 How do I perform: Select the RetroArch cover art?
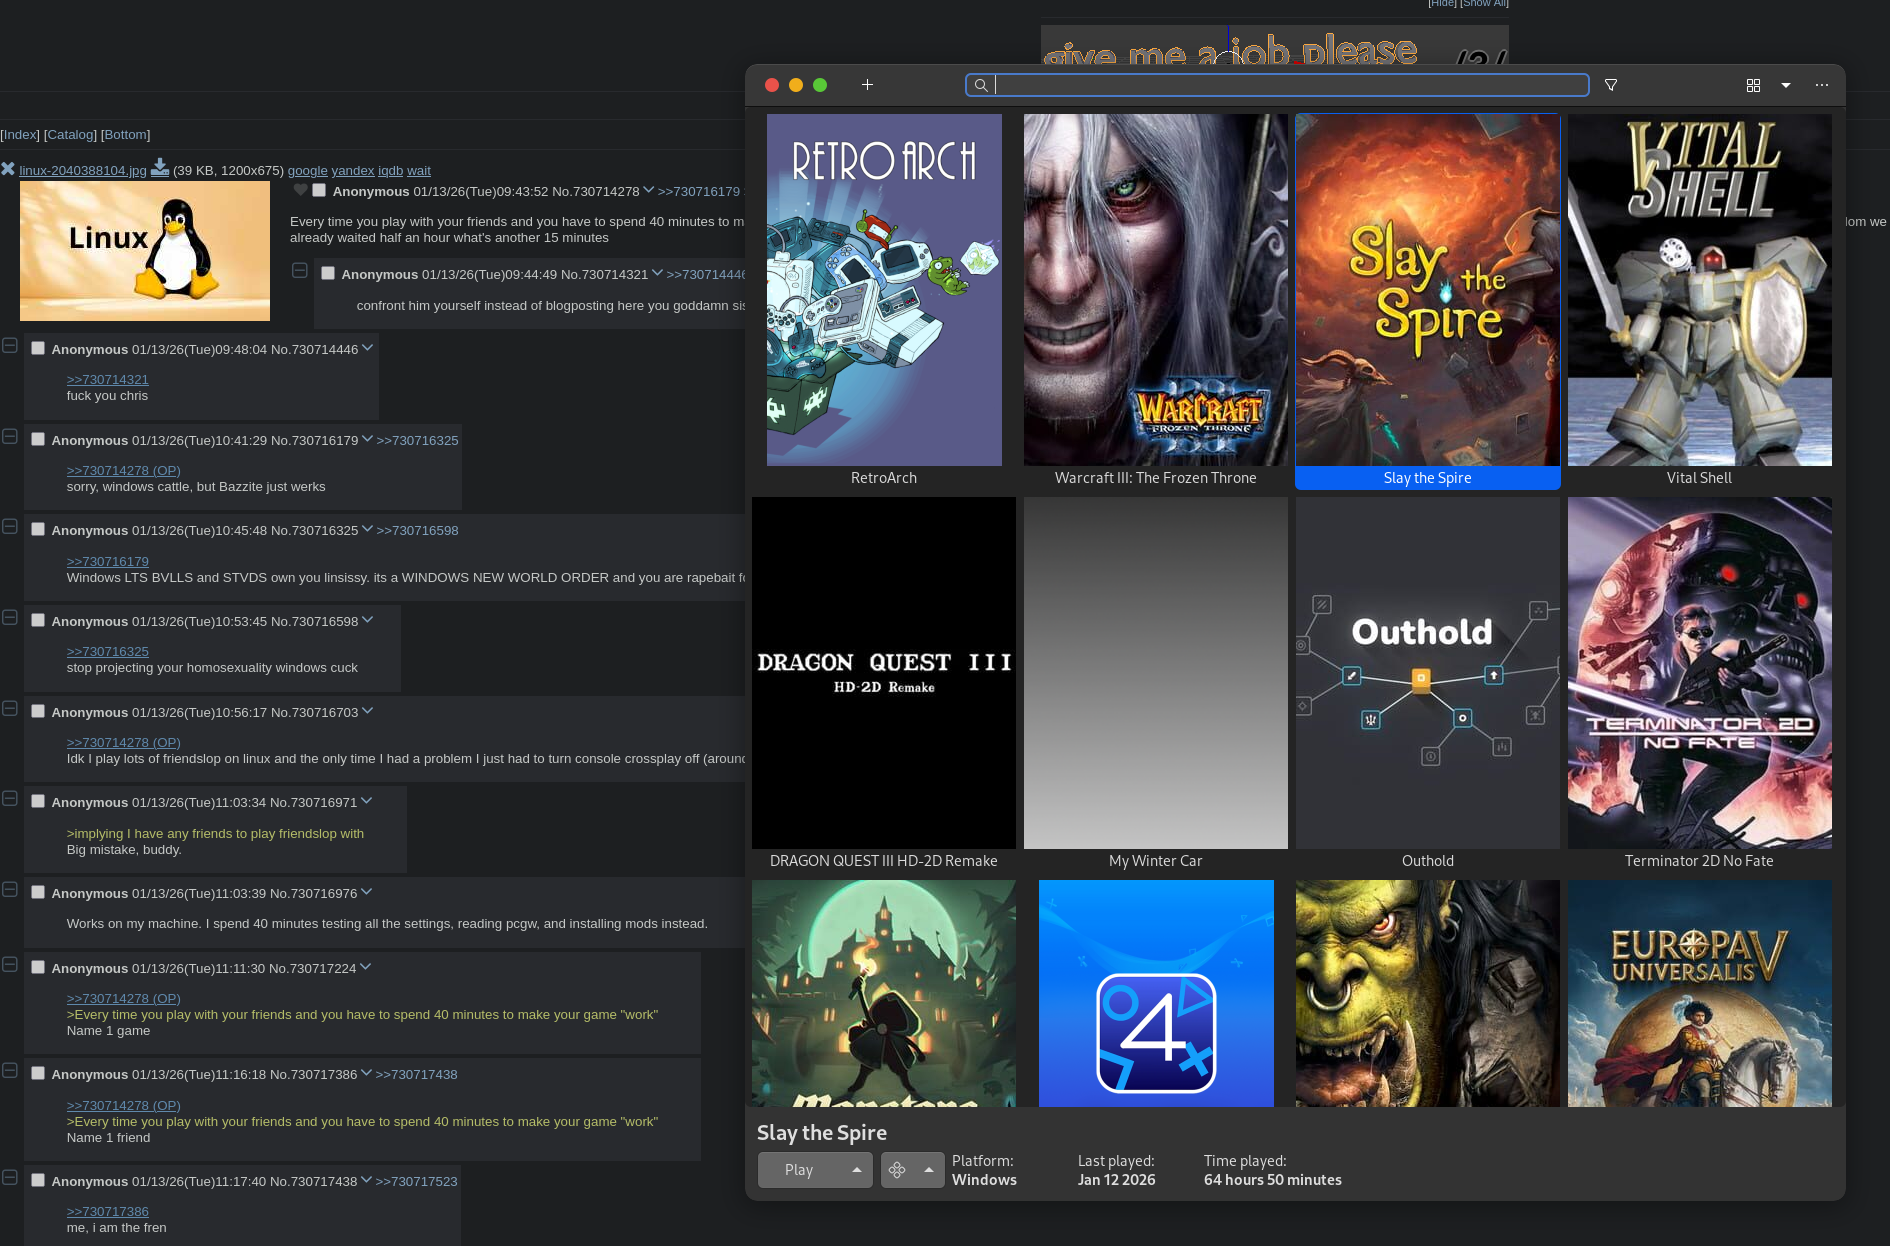(x=884, y=290)
